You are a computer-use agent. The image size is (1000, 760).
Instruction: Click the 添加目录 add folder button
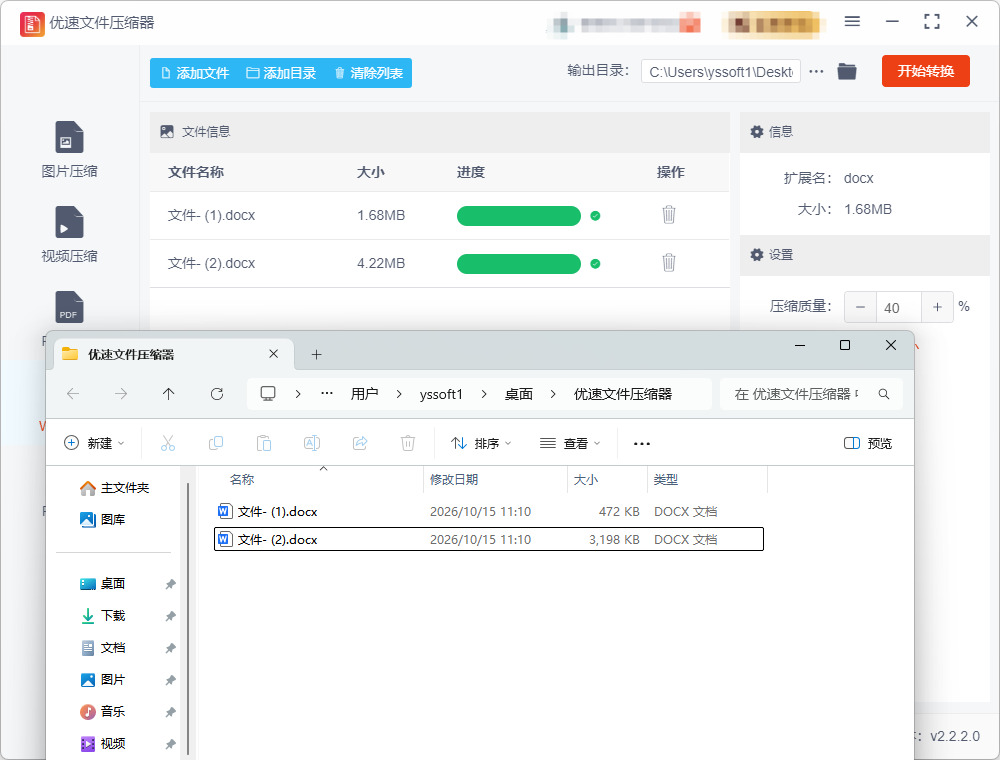pyautogui.click(x=281, y=73)
